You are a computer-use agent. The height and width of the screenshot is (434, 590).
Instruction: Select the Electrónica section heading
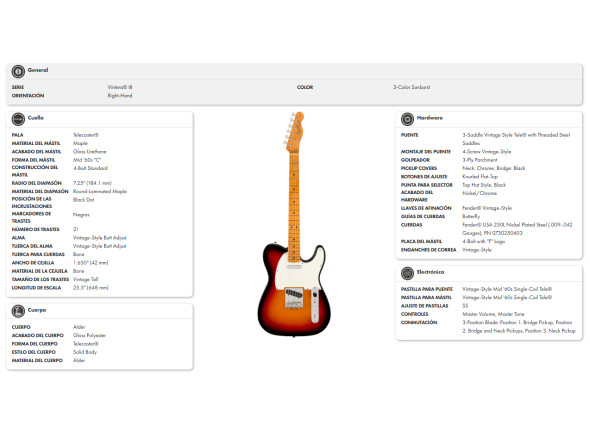coord(430,272)
